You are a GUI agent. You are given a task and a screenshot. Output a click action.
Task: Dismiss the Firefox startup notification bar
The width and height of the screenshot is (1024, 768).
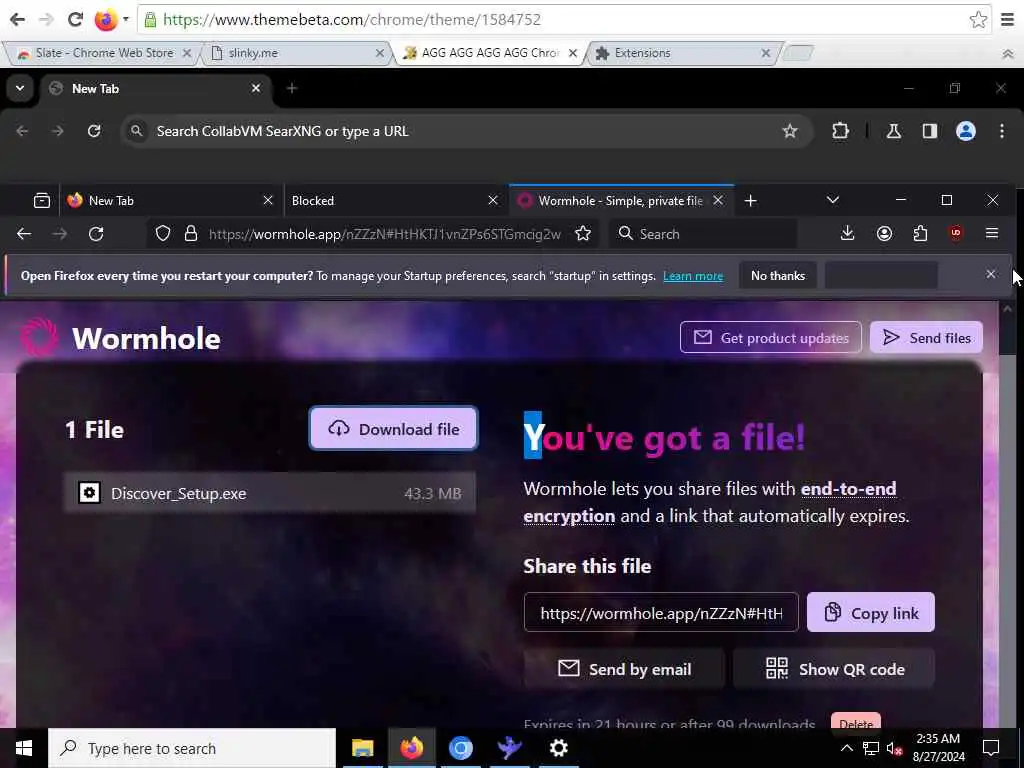[x=991, y=274]
